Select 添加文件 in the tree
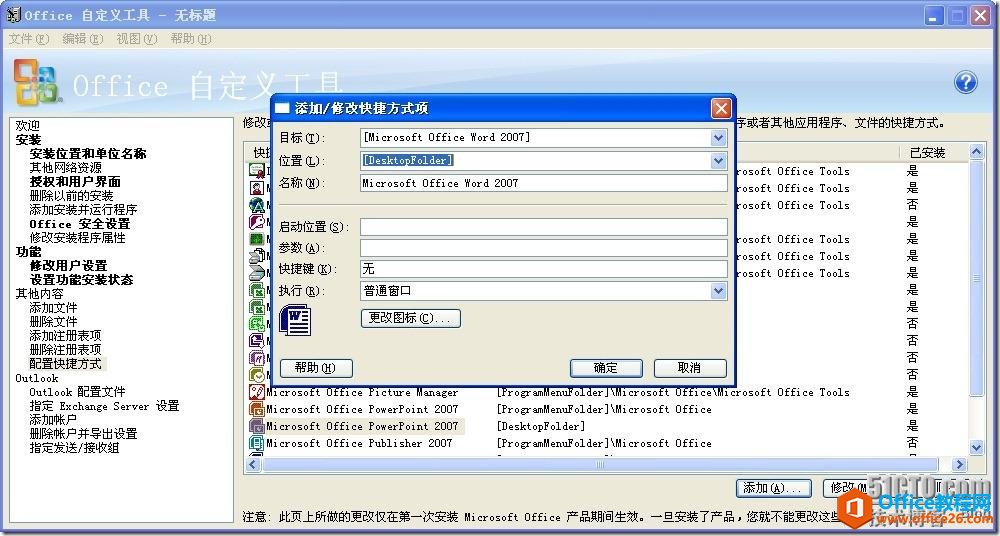The image size is (1000, 536). coord(54,308)
